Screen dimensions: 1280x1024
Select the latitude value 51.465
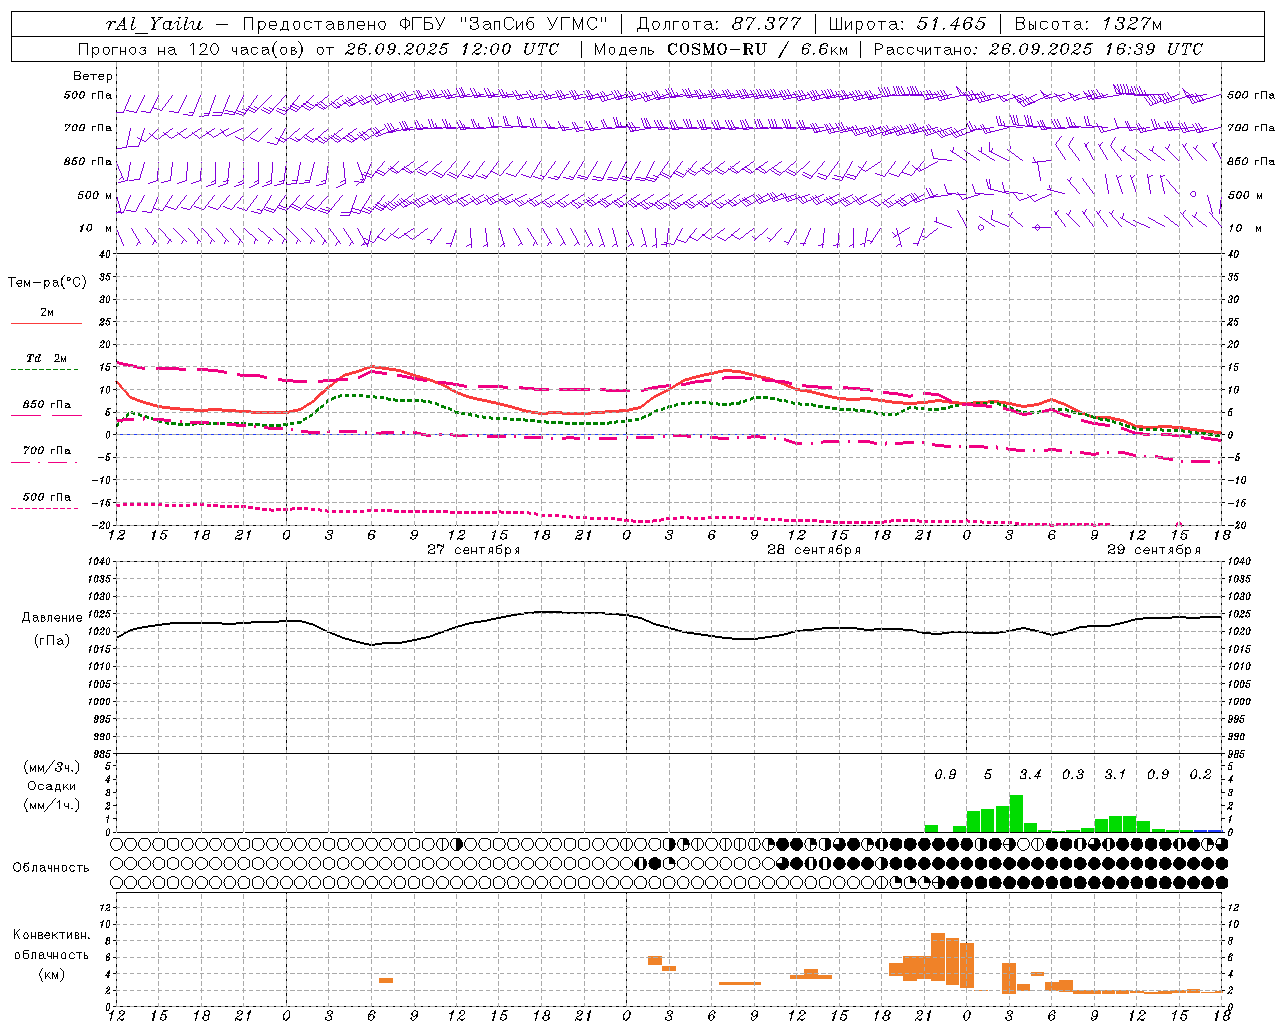(x=951, y=24)
